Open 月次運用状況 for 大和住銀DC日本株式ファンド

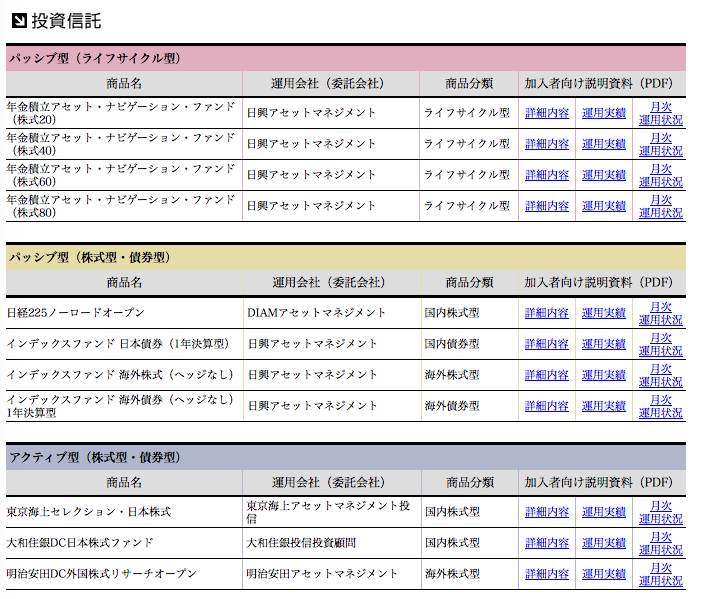pyautogui.click(x=661, y=543)
